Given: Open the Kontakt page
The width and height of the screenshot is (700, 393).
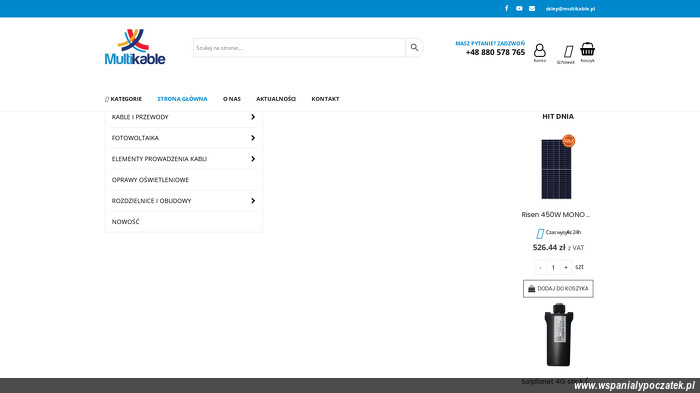Looking at the screenshot, I should coord(325,99).
